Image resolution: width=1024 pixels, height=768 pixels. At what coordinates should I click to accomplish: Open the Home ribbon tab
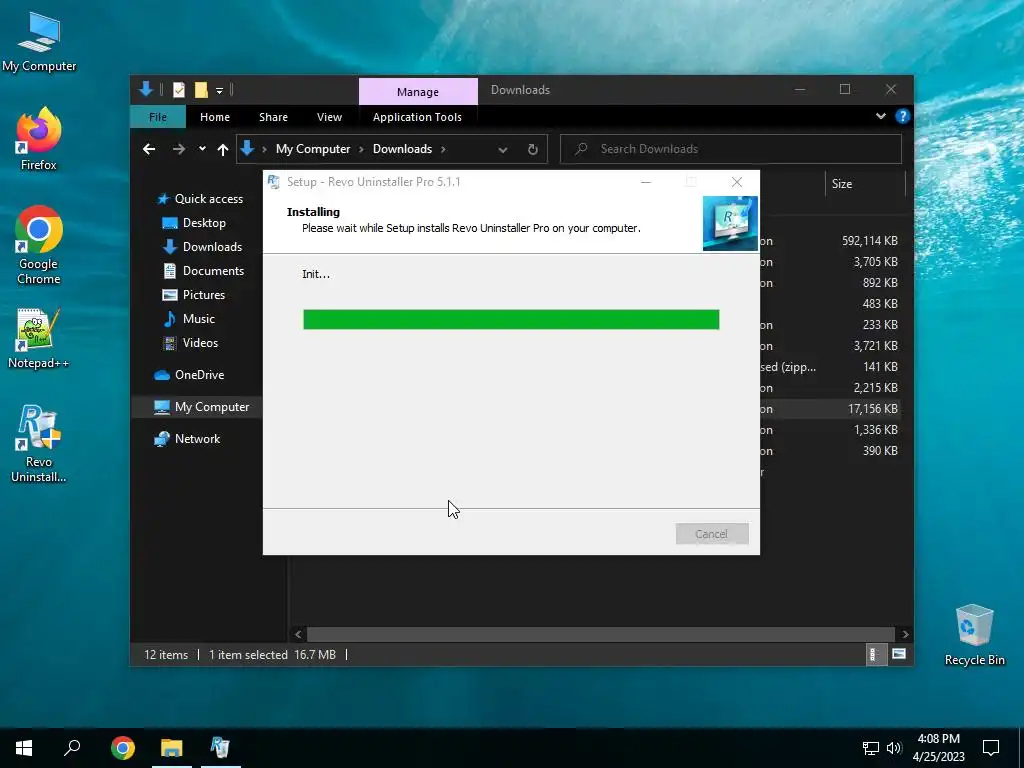coord(215,117)
